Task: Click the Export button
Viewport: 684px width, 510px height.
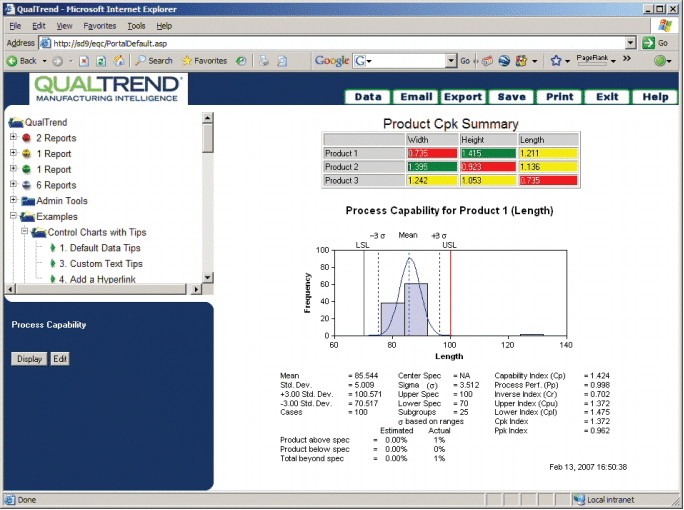Action: coord(463,97)
